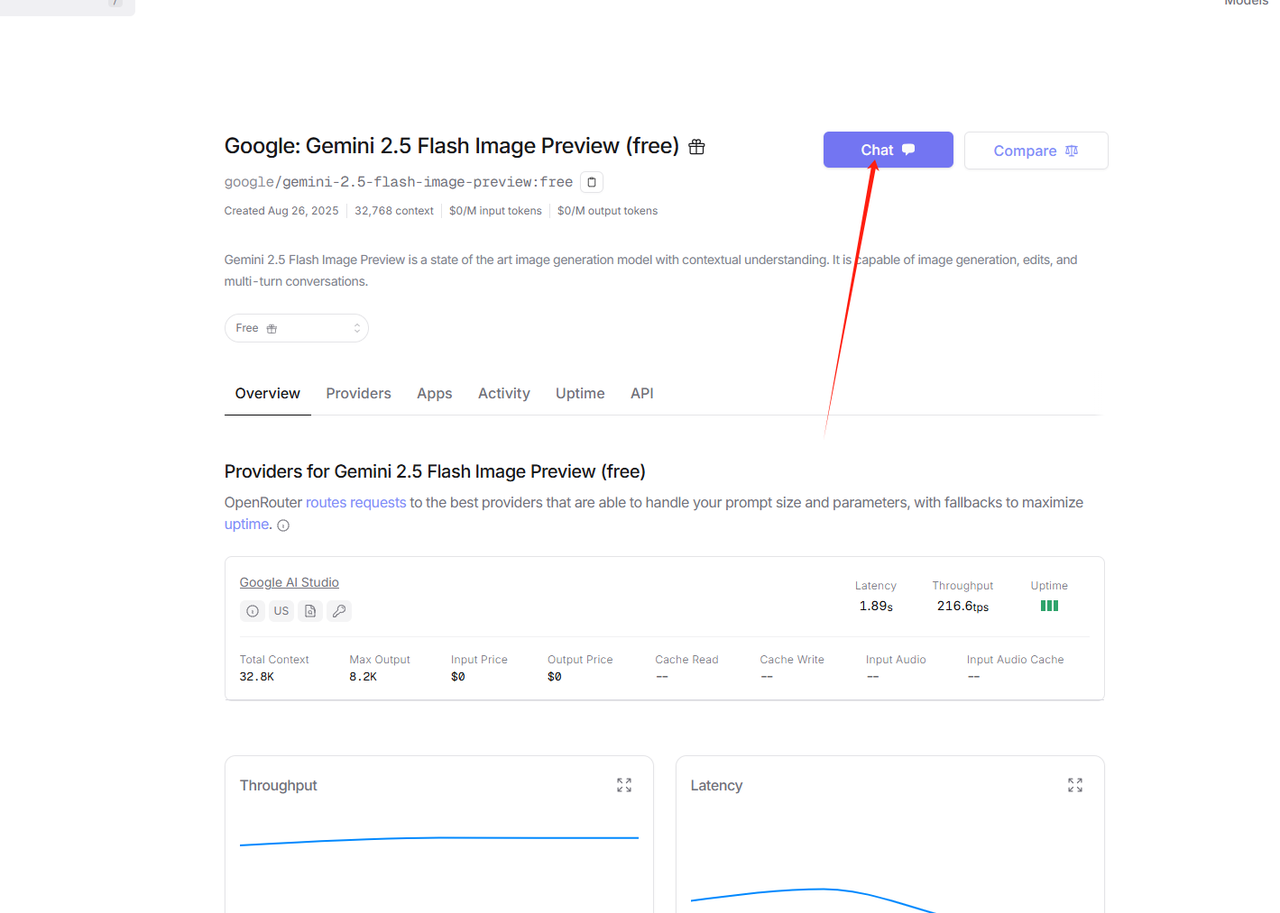Screen dimensions: 1280x913
Task: Open the Google AI Studio provider link
Action: pos(289,582)
